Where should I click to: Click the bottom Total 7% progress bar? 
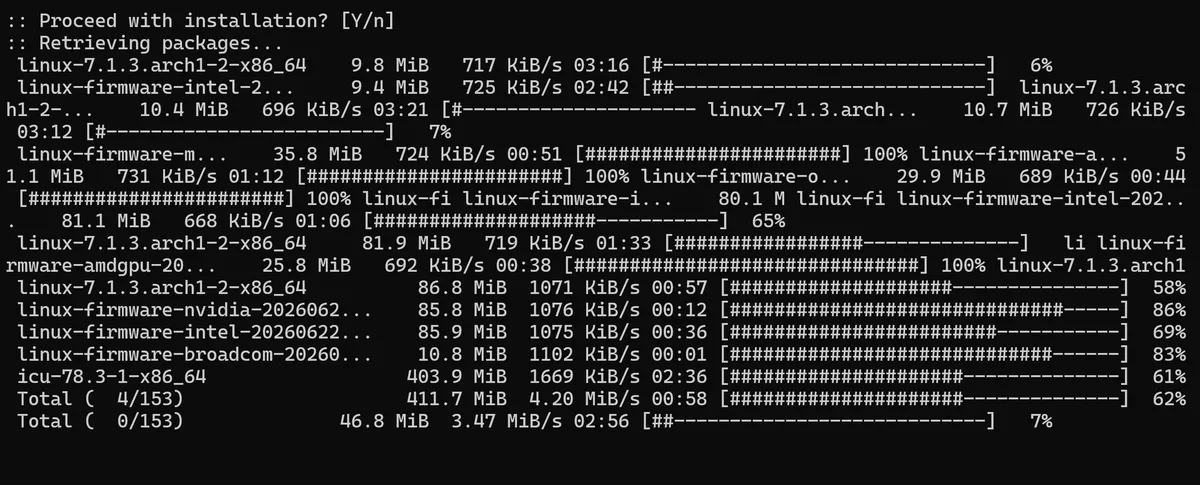(x=820, y=422)
